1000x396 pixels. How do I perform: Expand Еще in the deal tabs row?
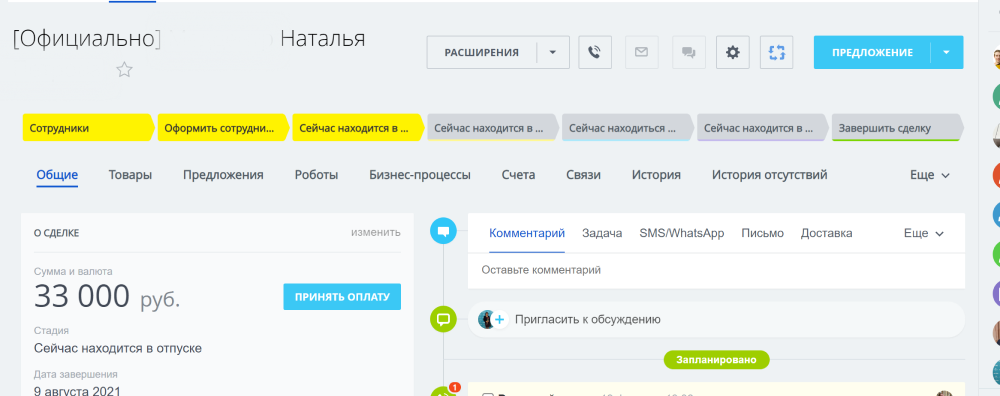[930, 175]
